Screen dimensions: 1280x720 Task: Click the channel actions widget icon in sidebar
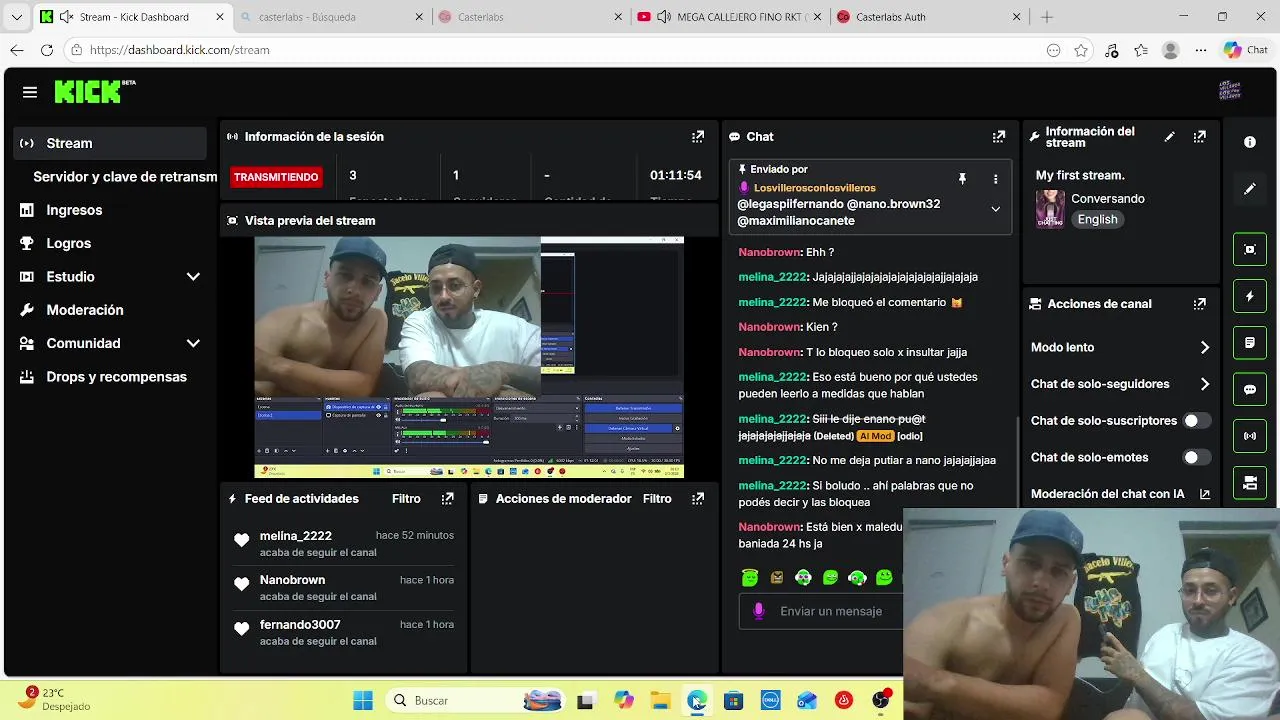[x=1250, y=483]
